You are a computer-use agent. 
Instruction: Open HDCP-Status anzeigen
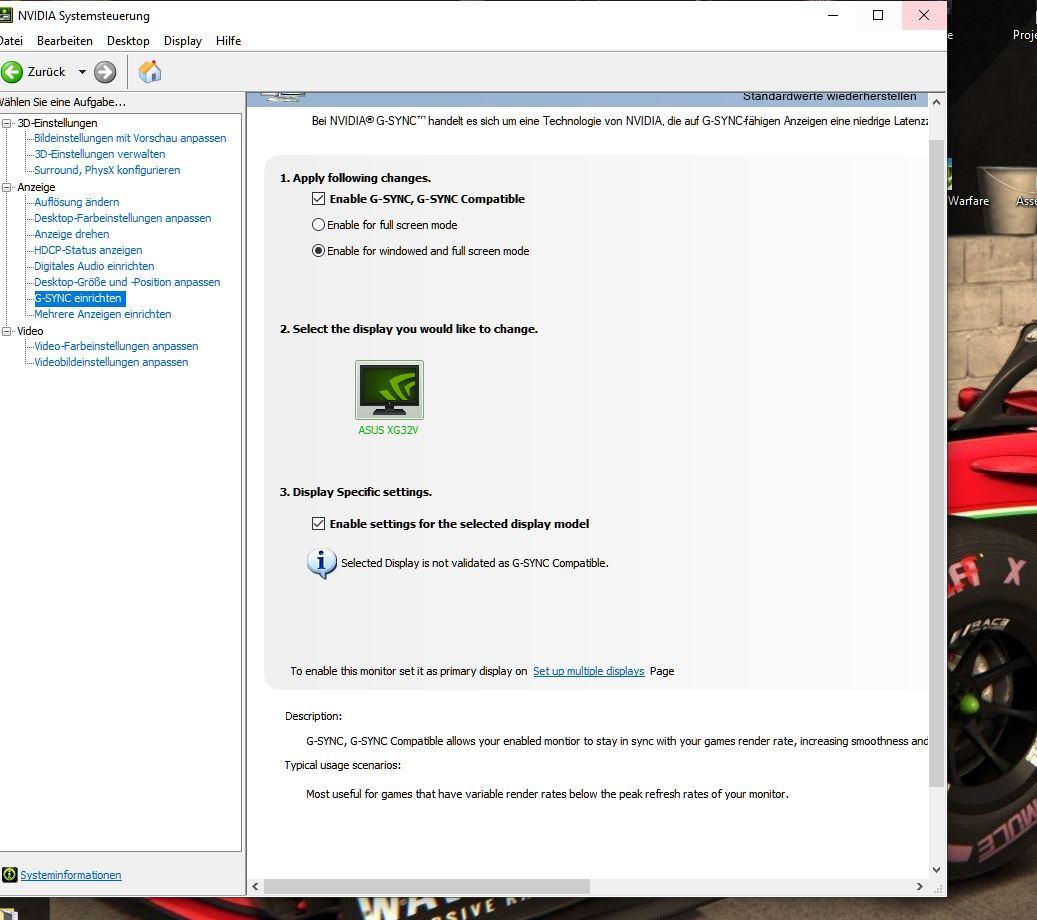[88, 250]
